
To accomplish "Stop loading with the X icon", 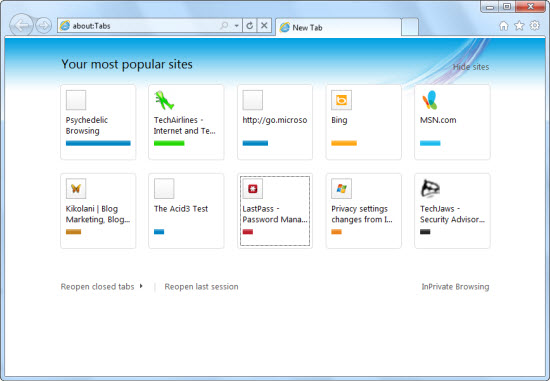I will click(x=264, y=26).
